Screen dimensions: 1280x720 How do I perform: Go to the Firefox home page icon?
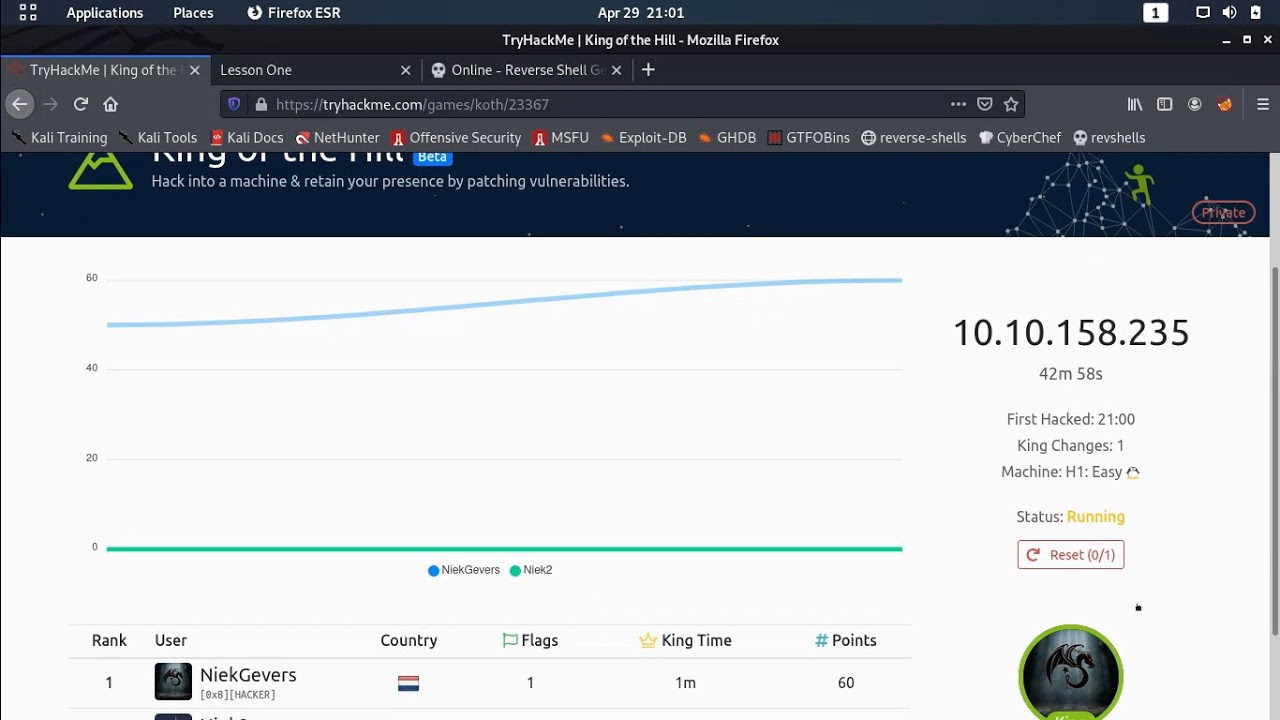(x=111, y=104)
